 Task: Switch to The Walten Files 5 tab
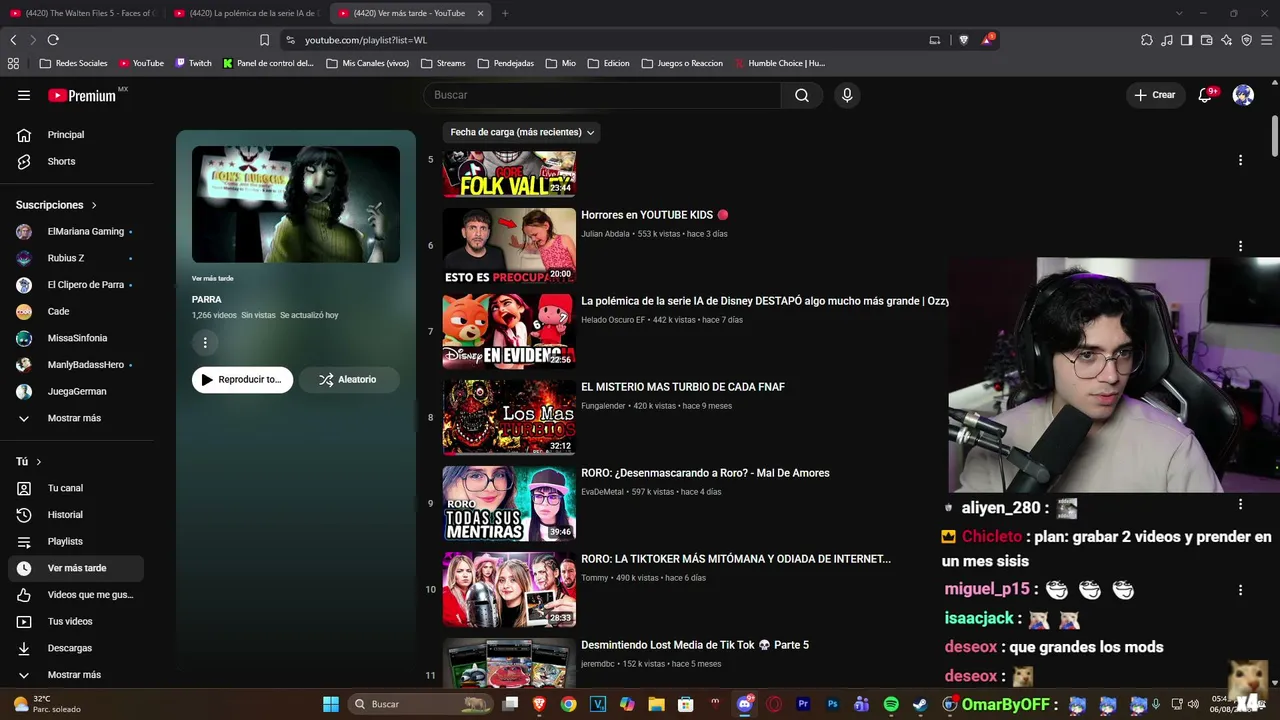pyautogui.click(x=82, y=13)
